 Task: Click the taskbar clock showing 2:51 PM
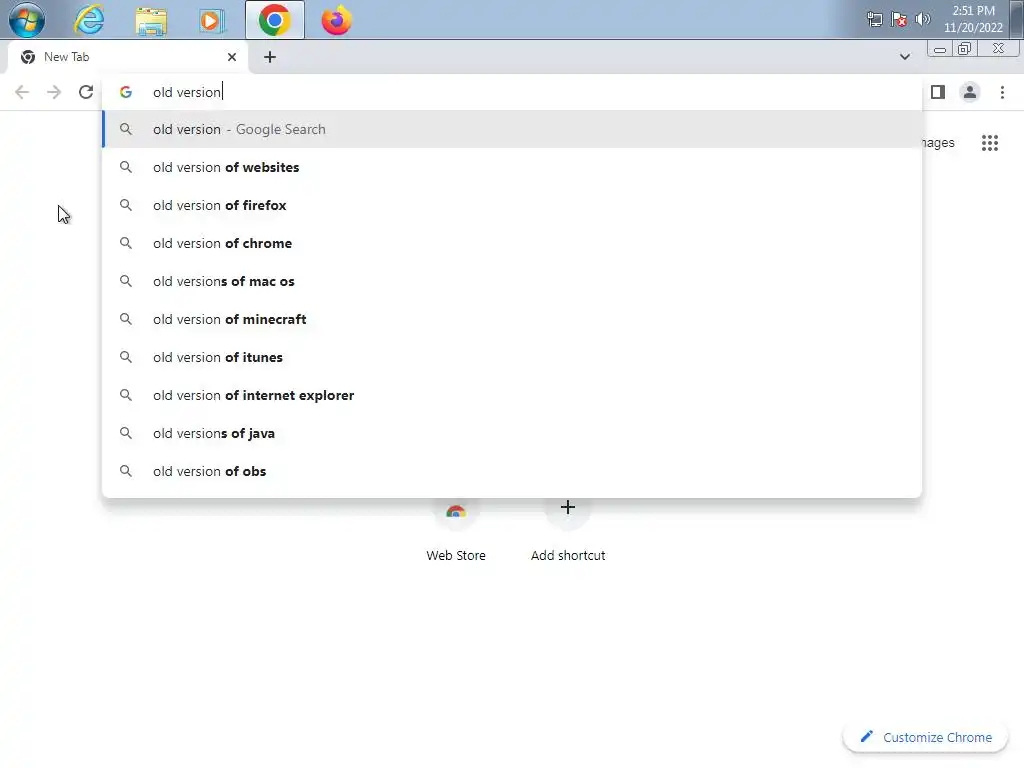click(x=973, y=19)
